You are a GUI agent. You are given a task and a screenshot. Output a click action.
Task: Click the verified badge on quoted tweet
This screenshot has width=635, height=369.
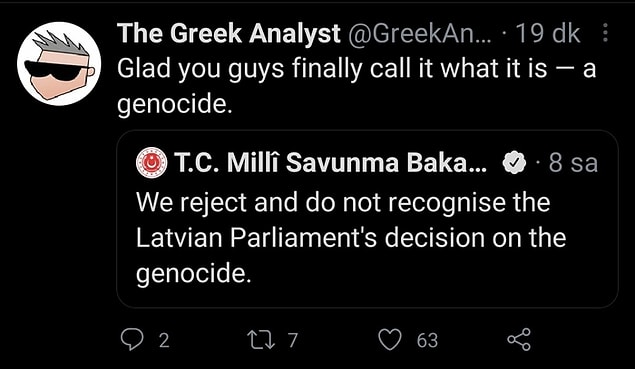click(x=514, y=163)
